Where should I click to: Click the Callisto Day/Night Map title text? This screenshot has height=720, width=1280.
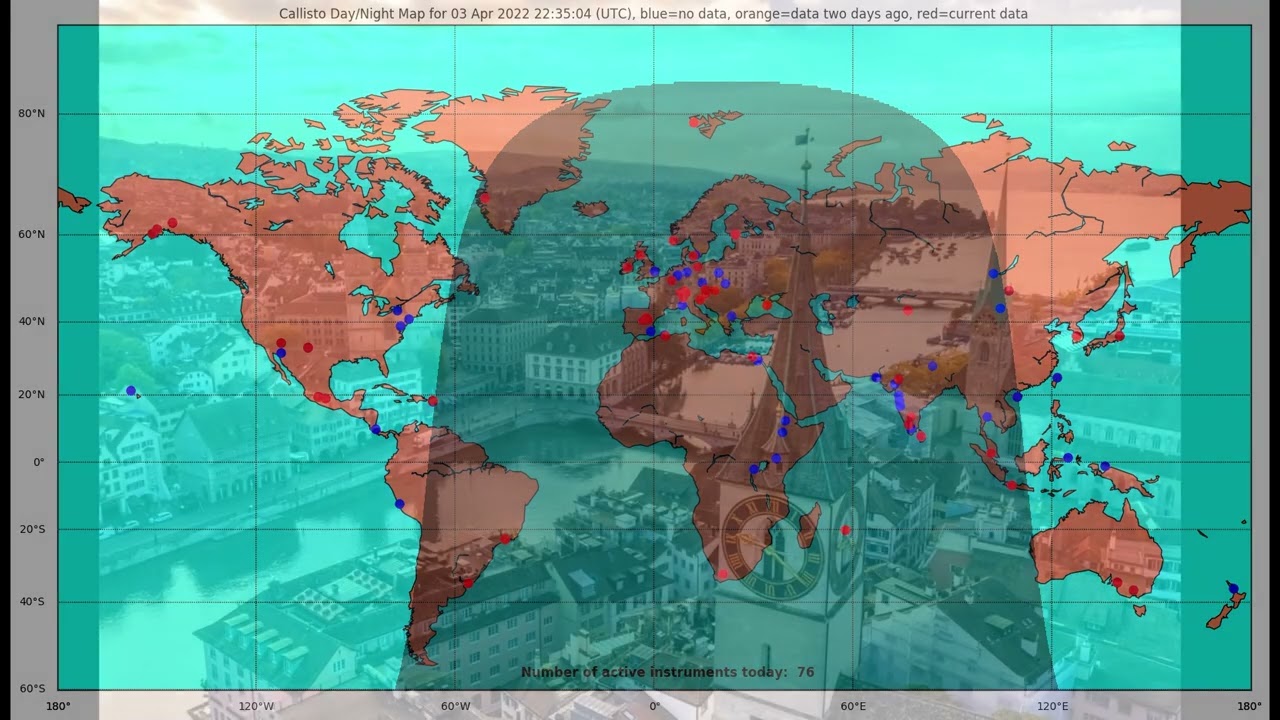[653, 14]
